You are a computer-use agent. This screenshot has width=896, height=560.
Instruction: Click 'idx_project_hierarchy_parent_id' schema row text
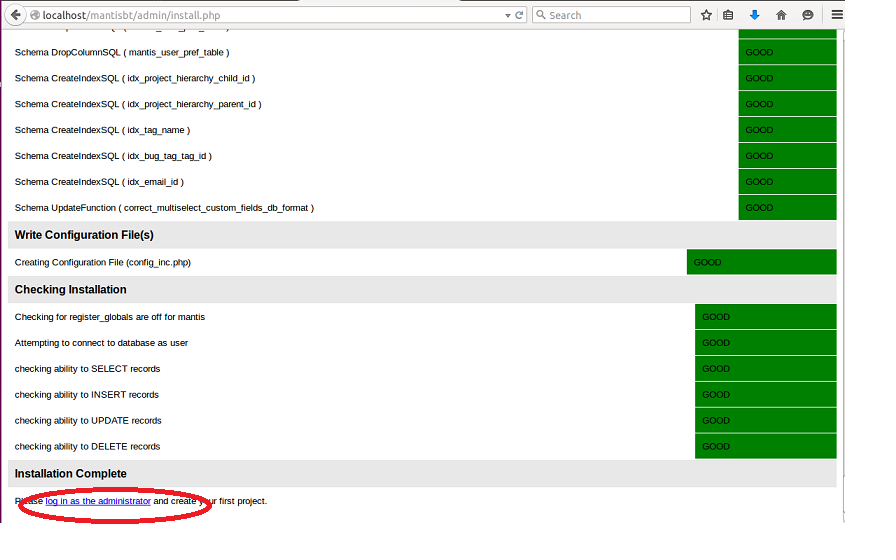[138, 105]
